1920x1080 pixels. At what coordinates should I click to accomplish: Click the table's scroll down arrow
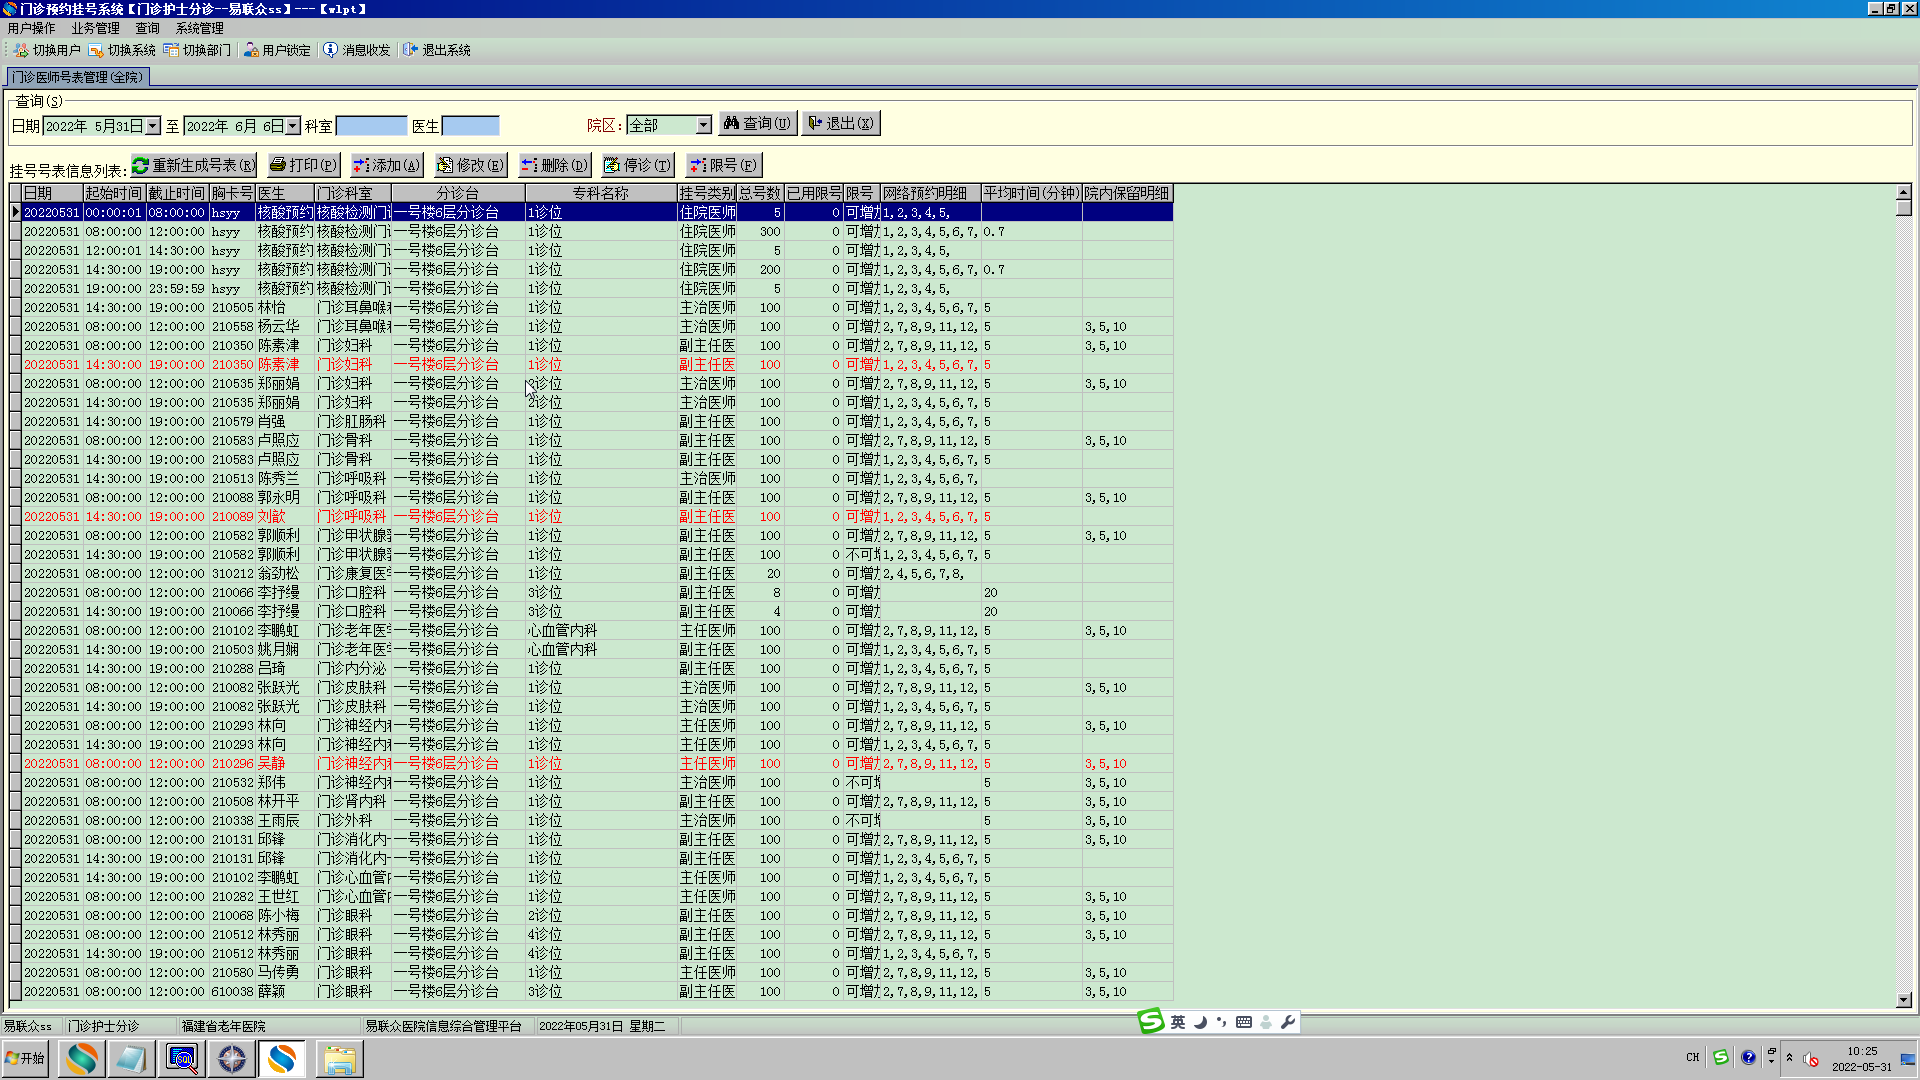pyautogui.click(x=1903, y=999)
